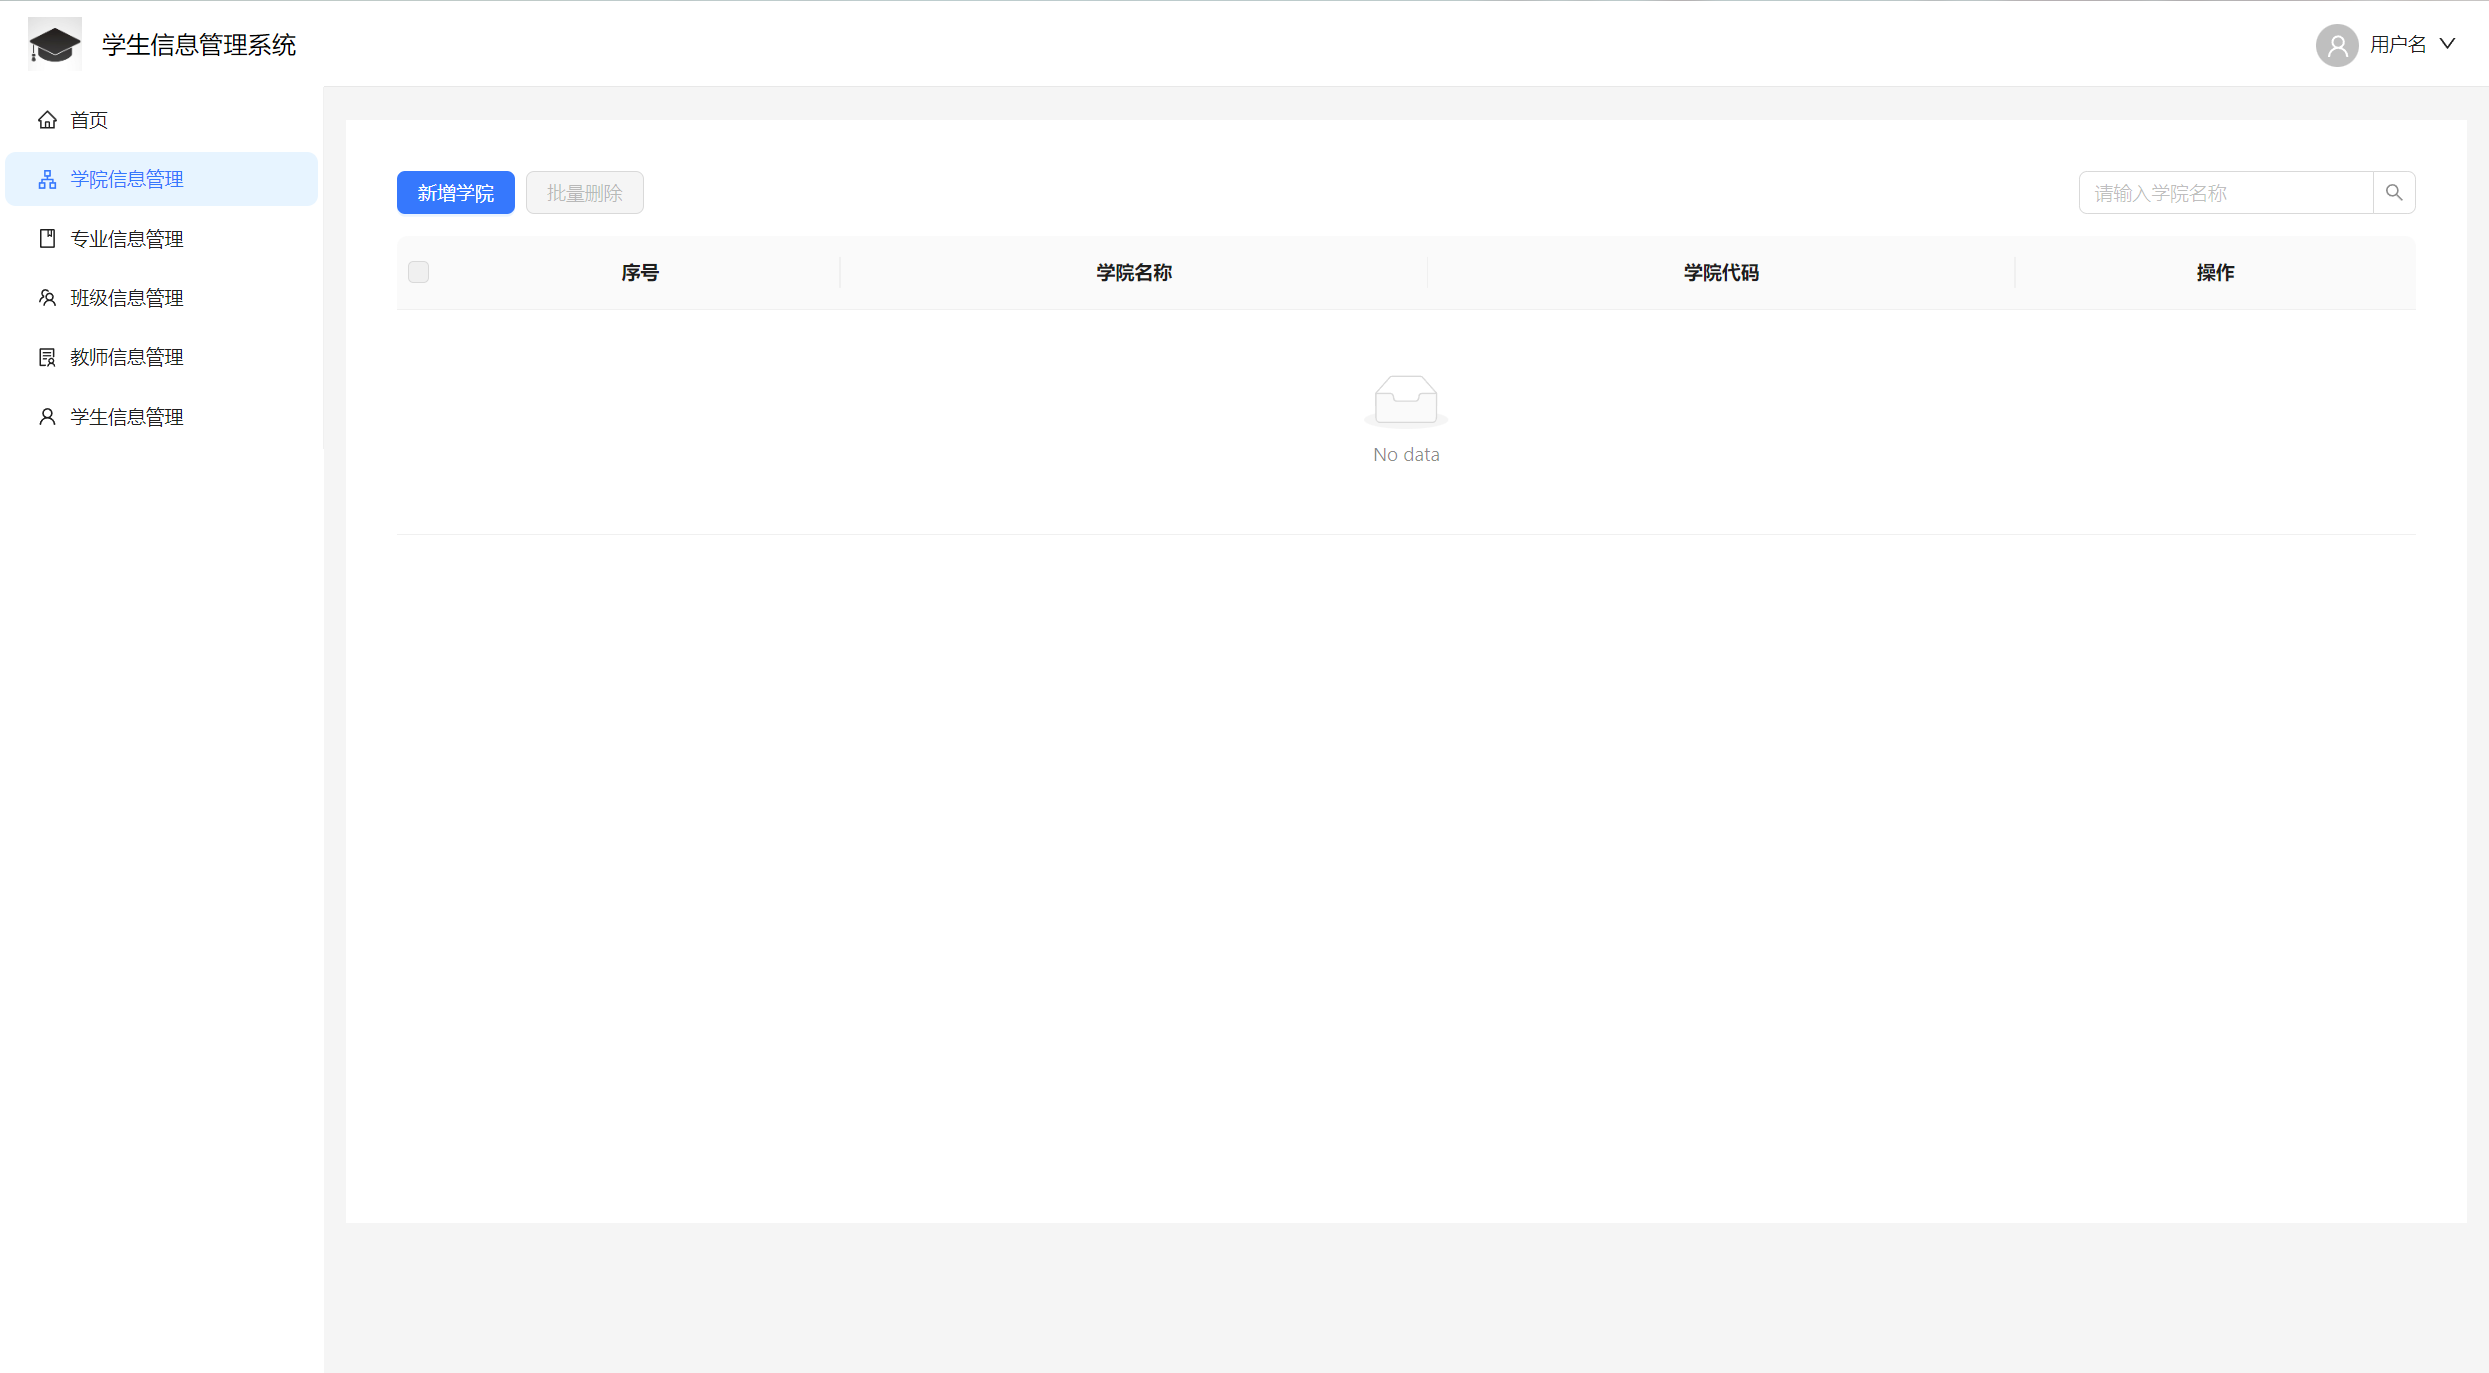
Task: Click the graduation cap logo icon
Action: point(54,44)
